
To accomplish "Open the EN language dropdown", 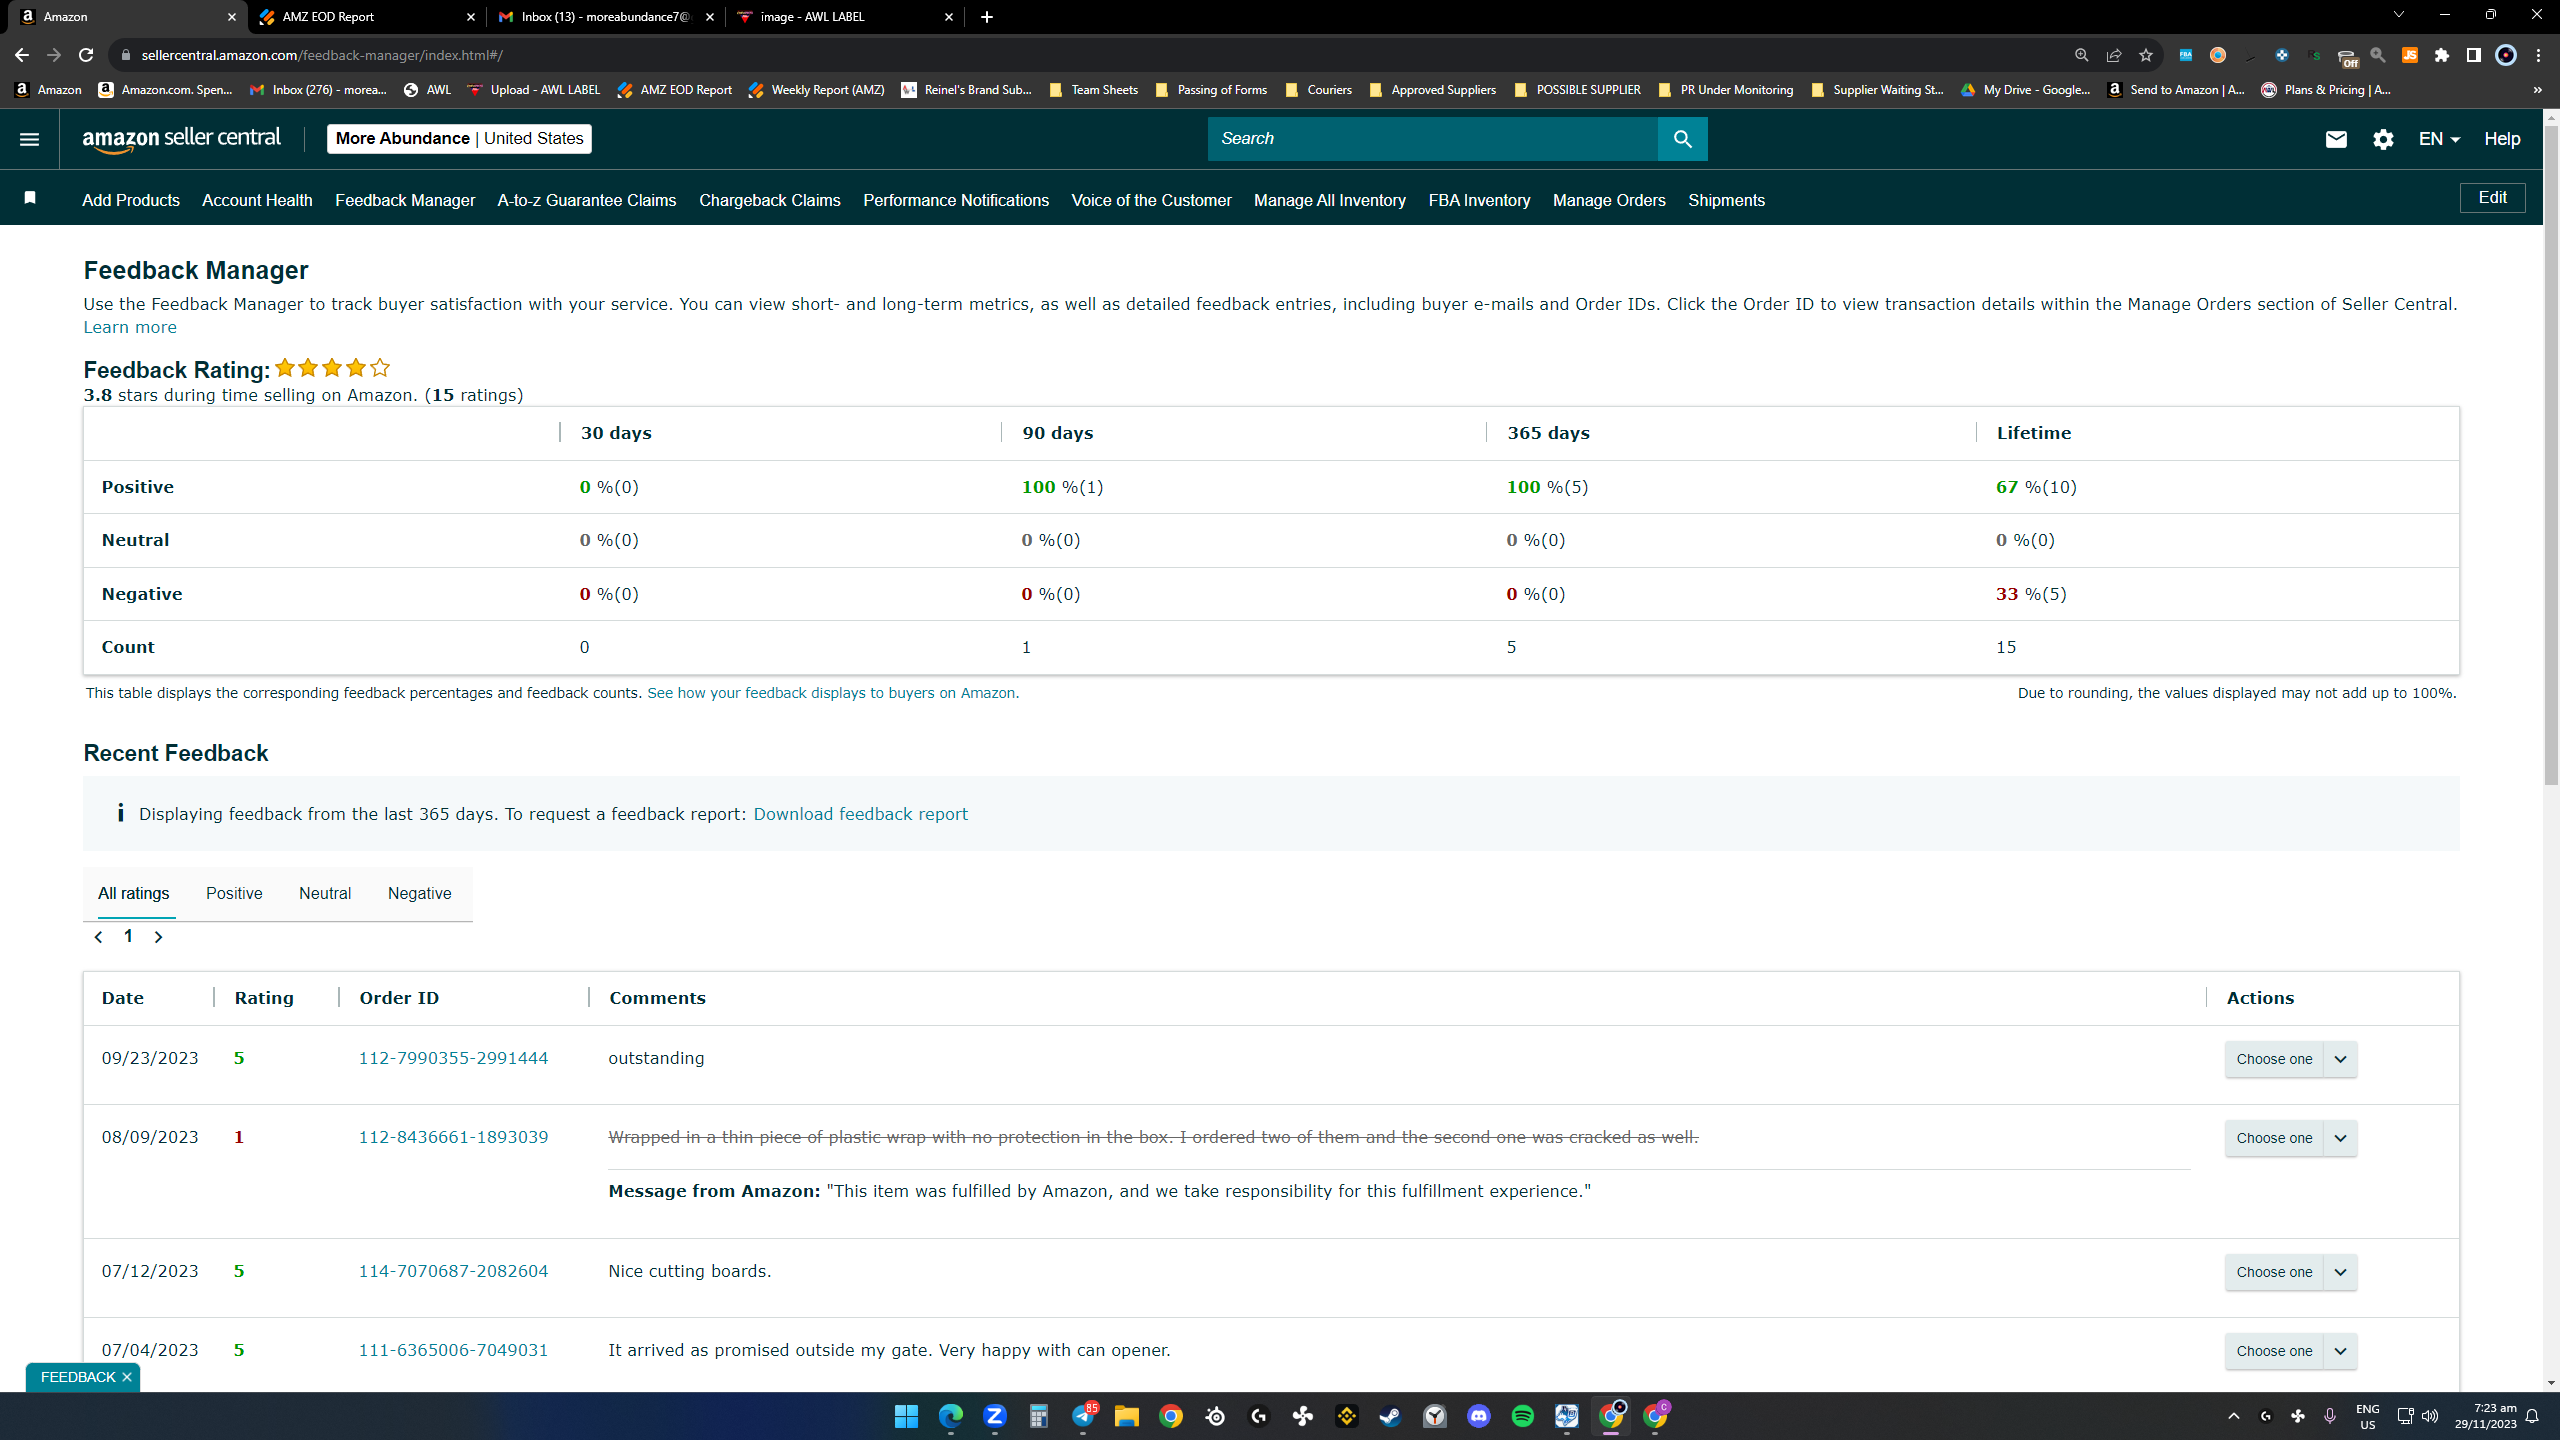I will (x=2438, y=139).
